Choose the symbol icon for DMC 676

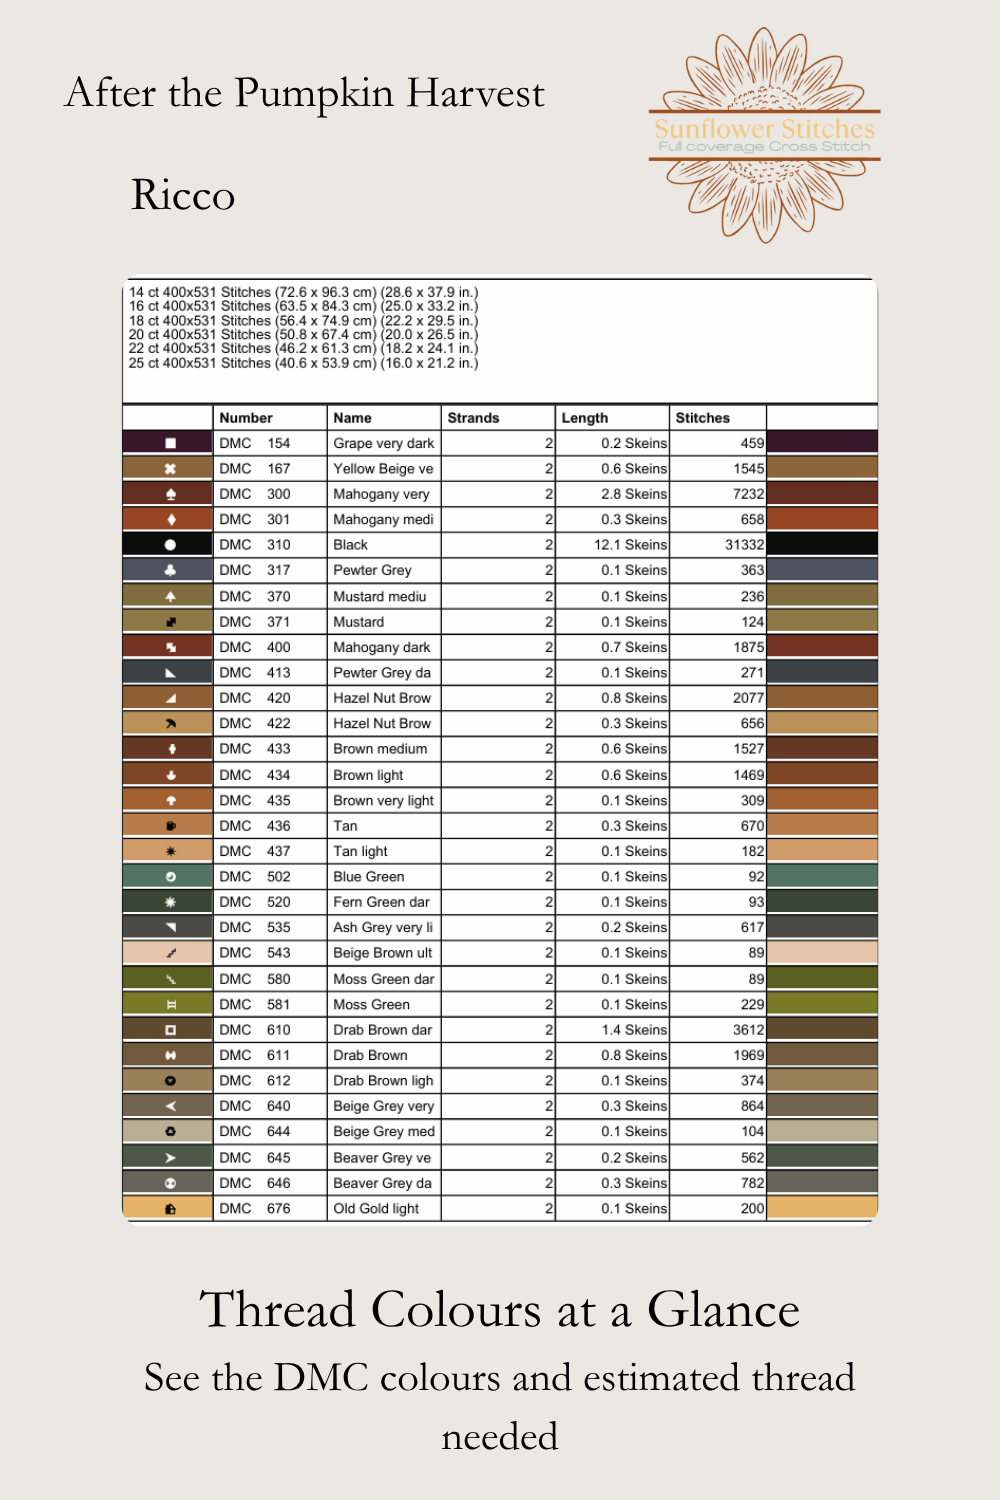point(170,1208)
